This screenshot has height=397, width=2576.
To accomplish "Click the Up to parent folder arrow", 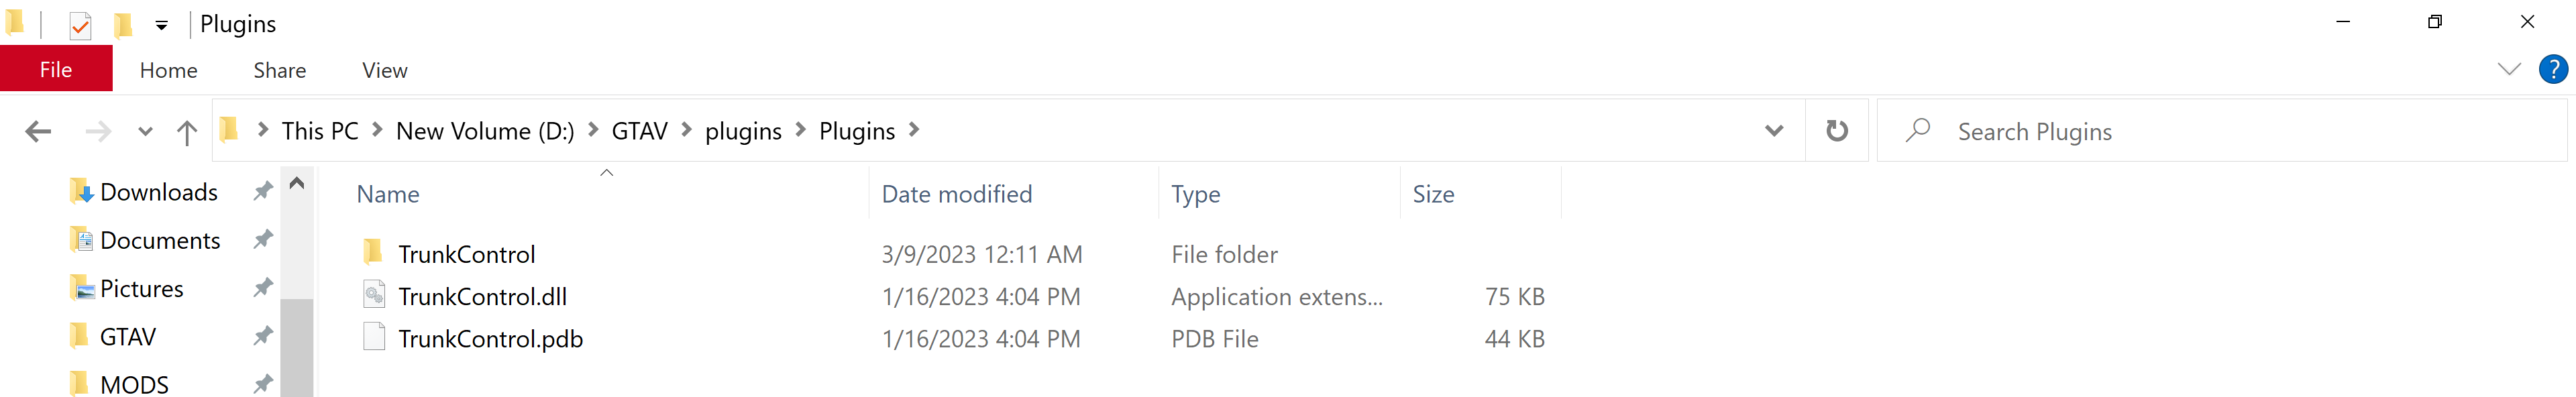I will pyautogui.click(x=186, y=131).
